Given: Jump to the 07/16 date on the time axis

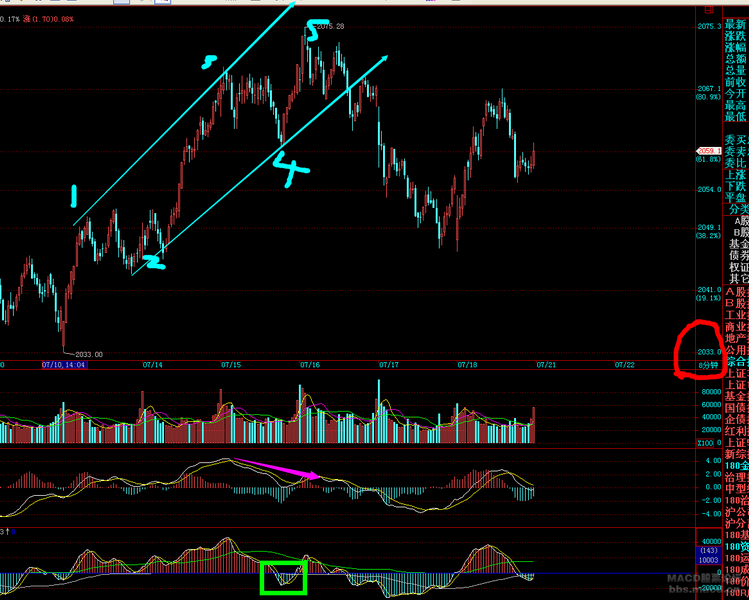Looking at the screenshot, I should point(309,365).
